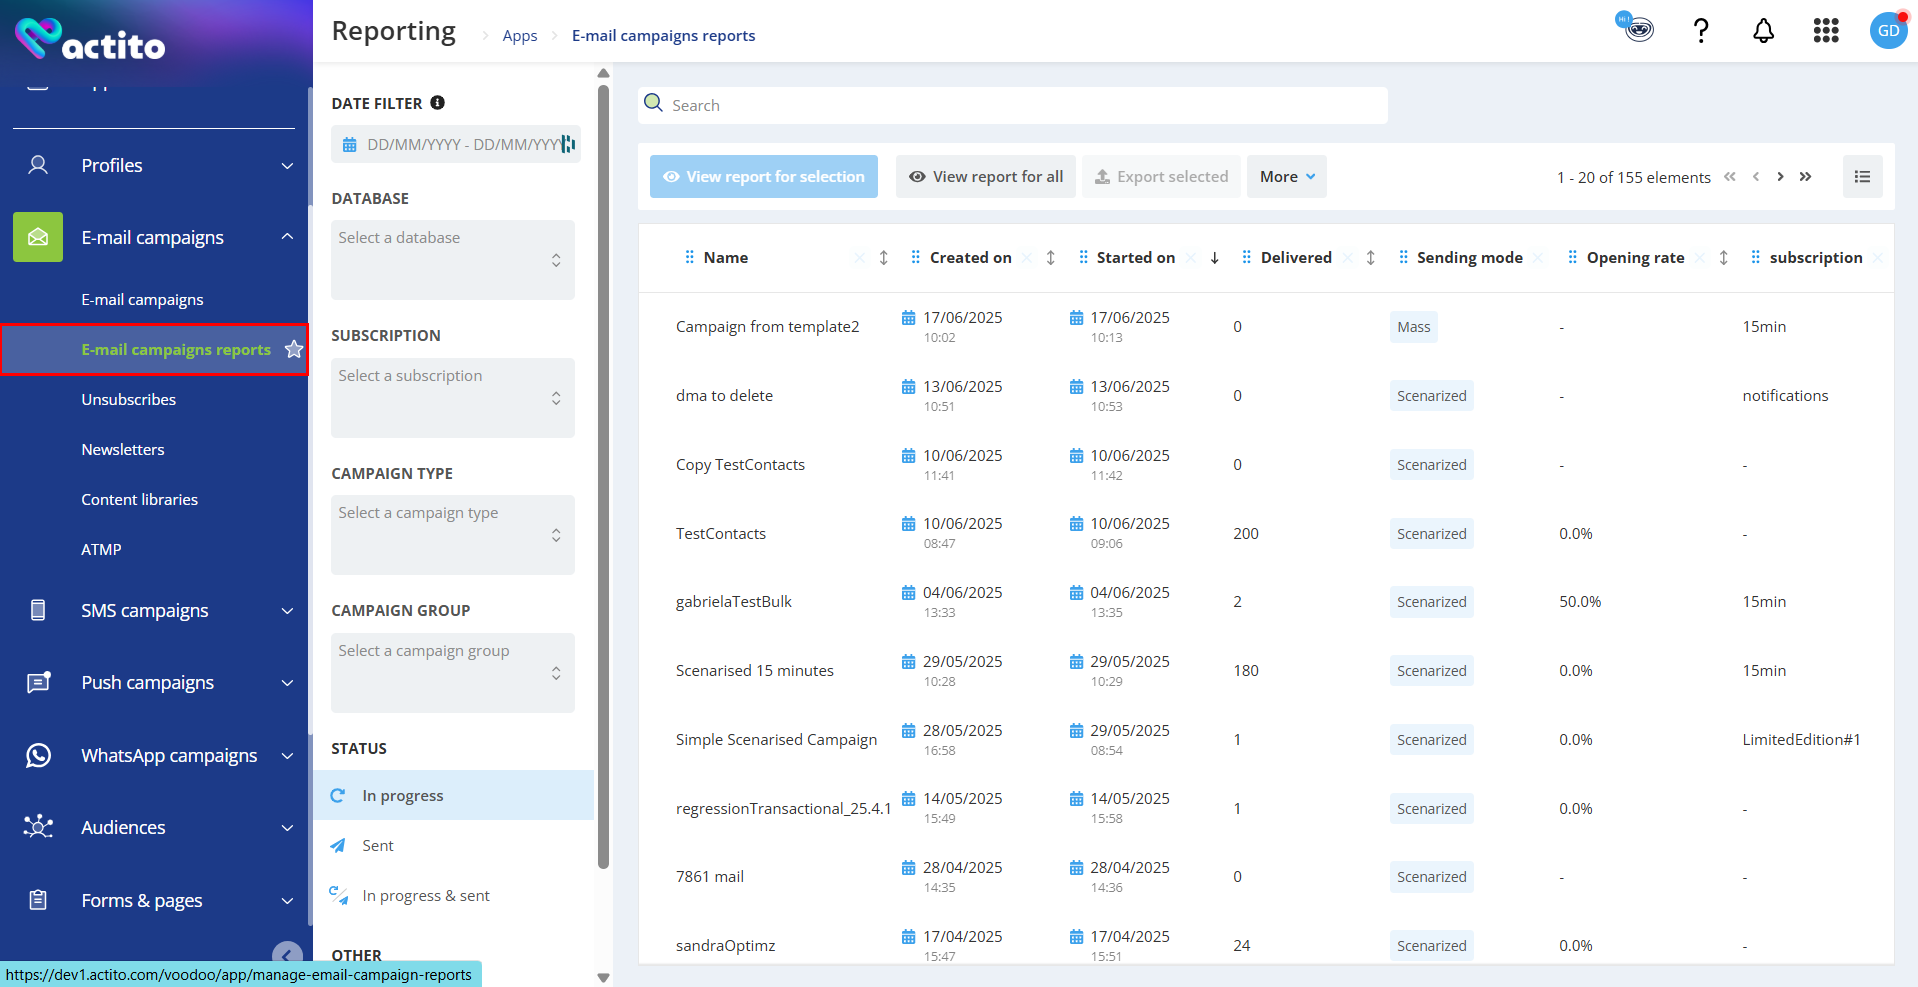Select the Sent status filter

point(453,845)
